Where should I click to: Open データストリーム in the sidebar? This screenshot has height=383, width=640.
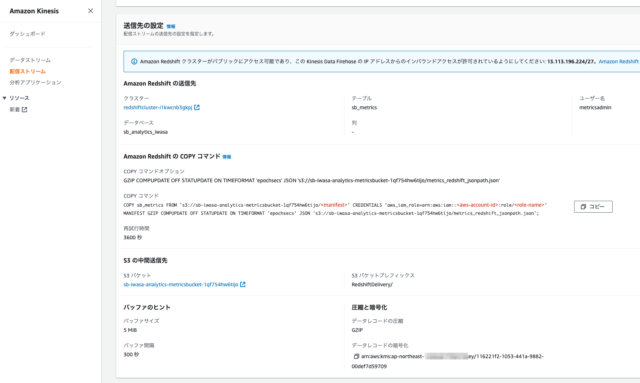click(x=30, y=60)
